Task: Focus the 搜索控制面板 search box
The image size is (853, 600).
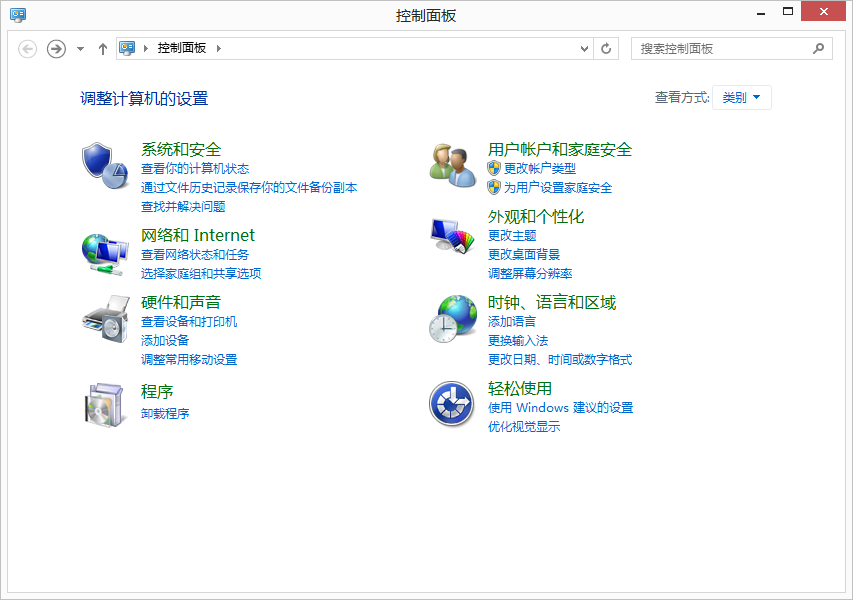Action: 732,49
